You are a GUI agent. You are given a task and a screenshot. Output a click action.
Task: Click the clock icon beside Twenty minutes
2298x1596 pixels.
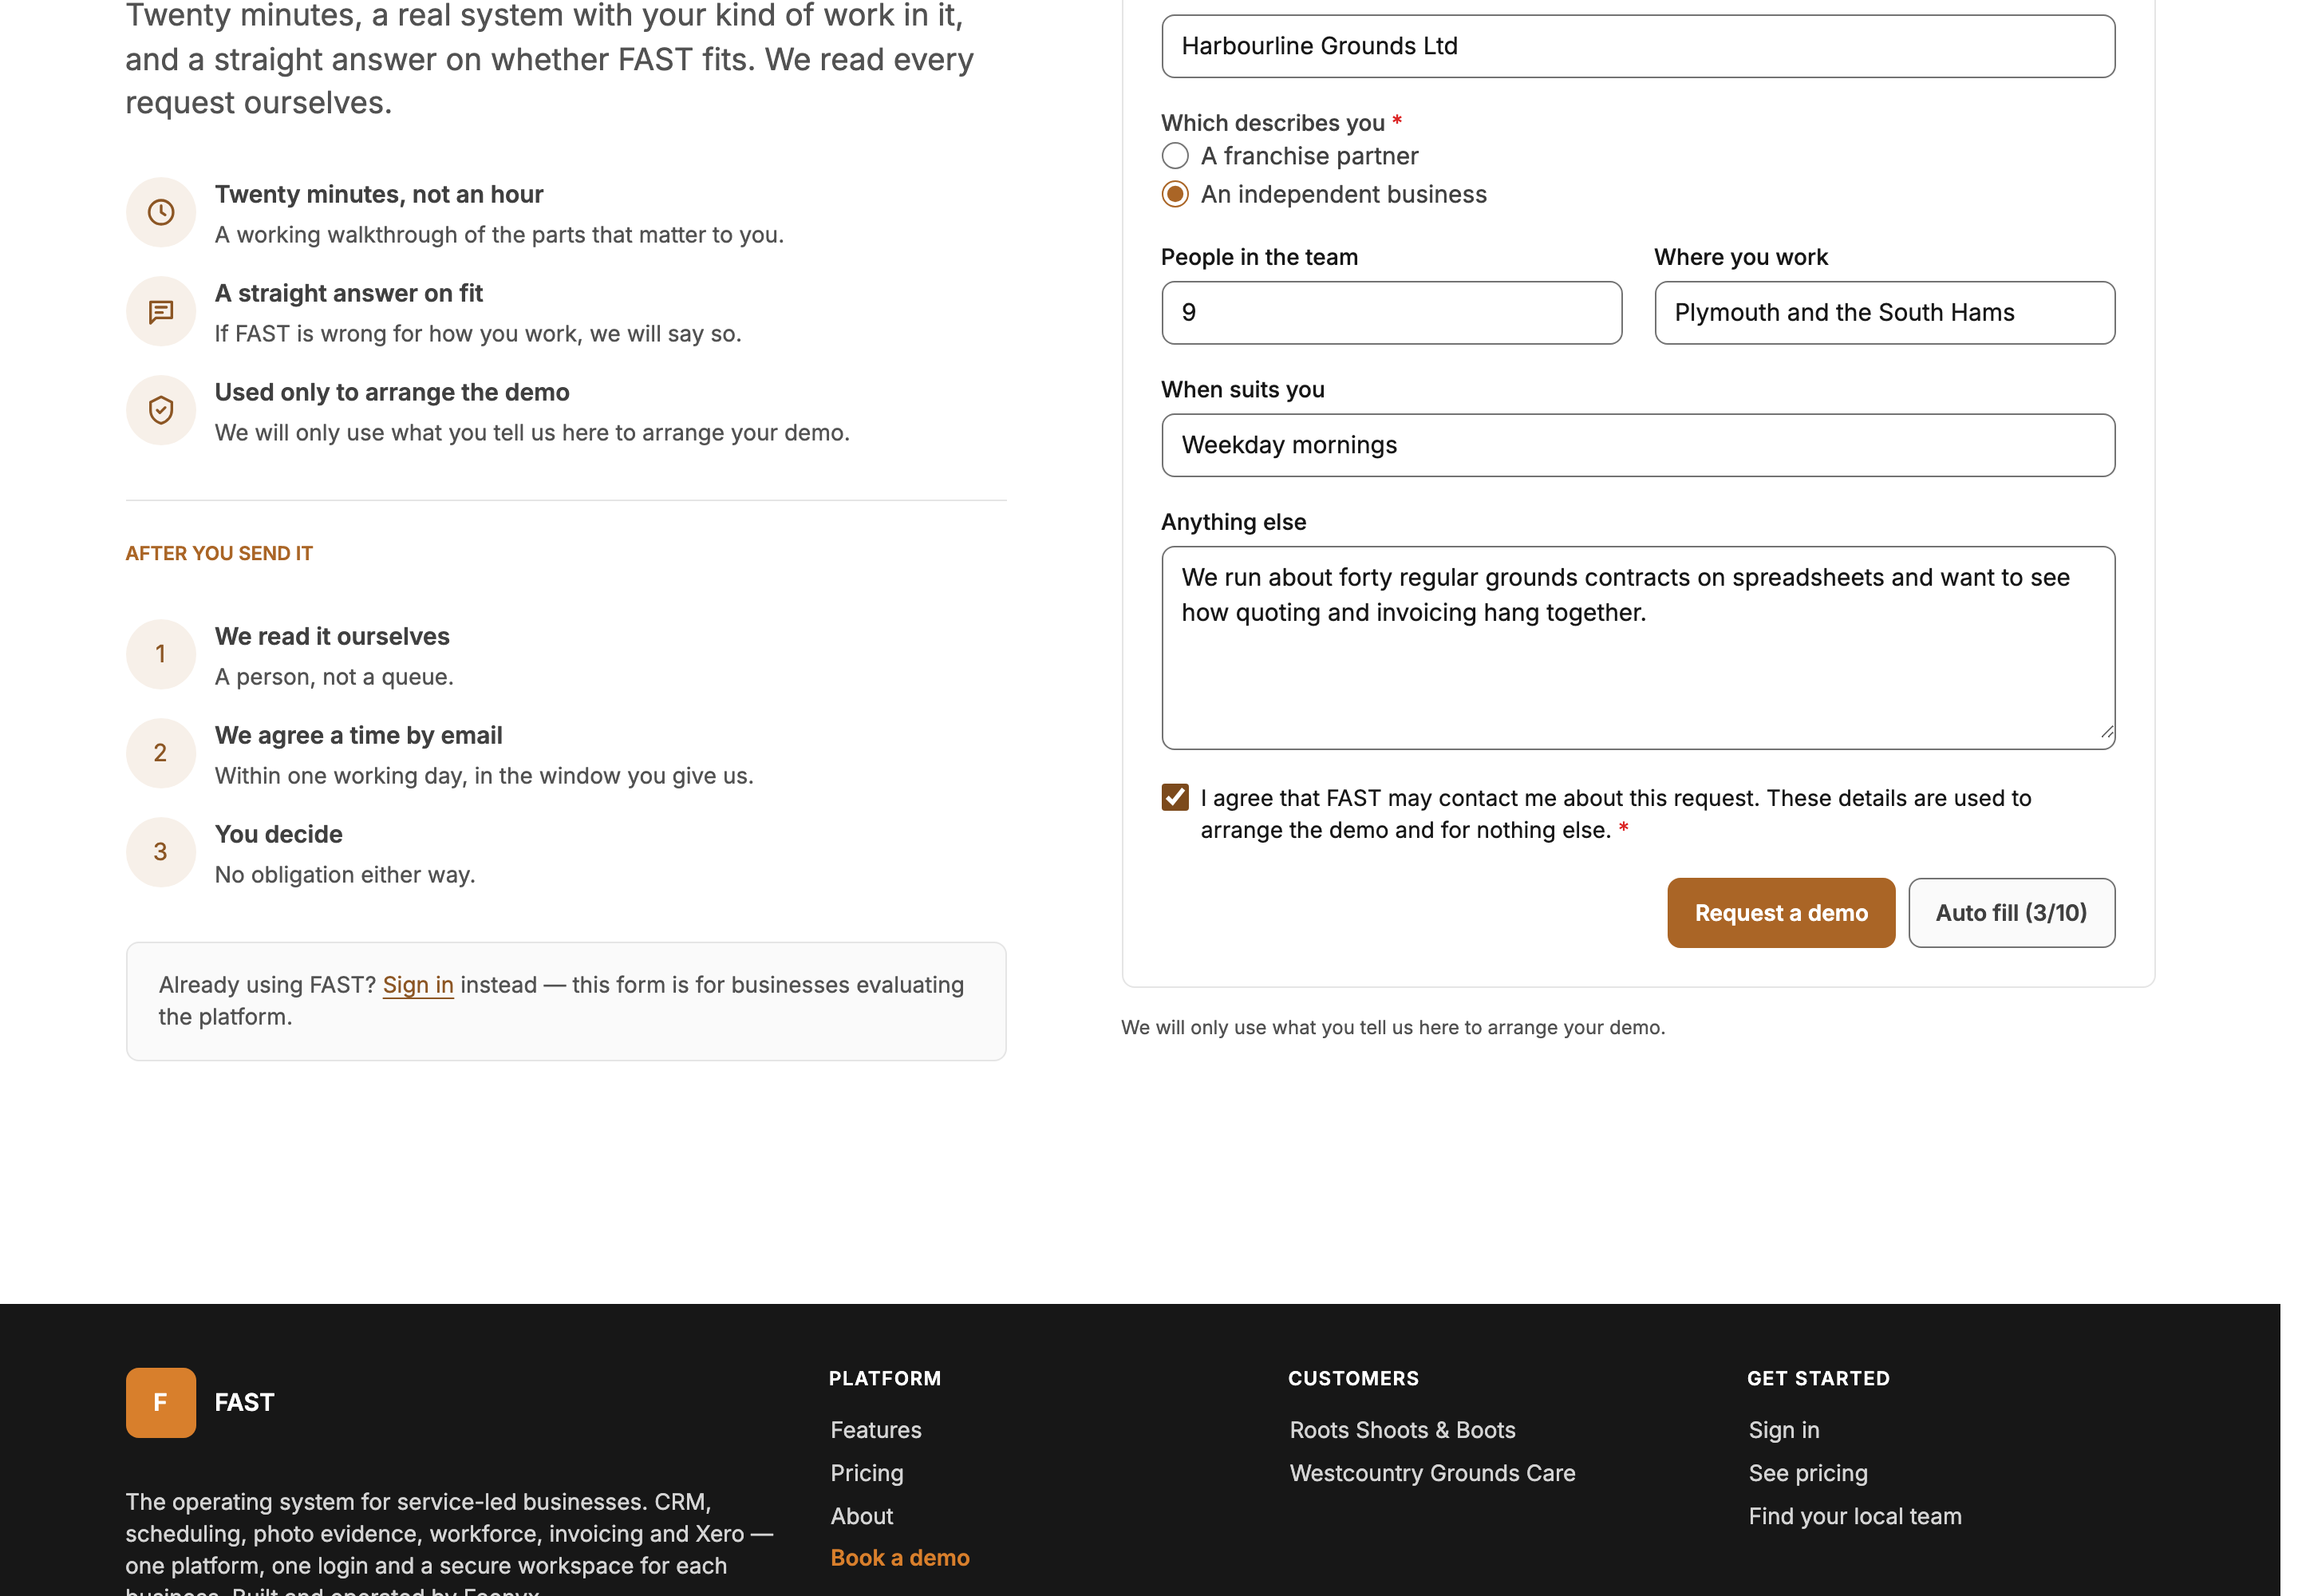[x=160, y=212]
